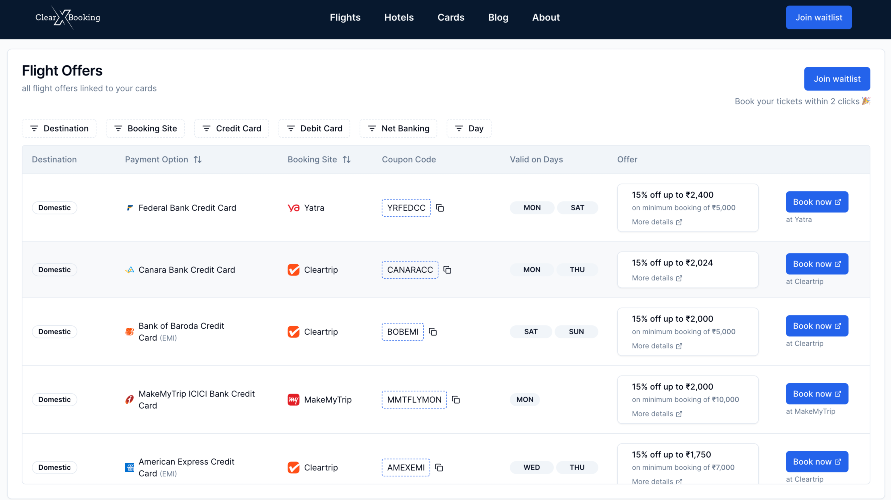Click the American Express card logo
891x500 pixels.
[130, 468]
